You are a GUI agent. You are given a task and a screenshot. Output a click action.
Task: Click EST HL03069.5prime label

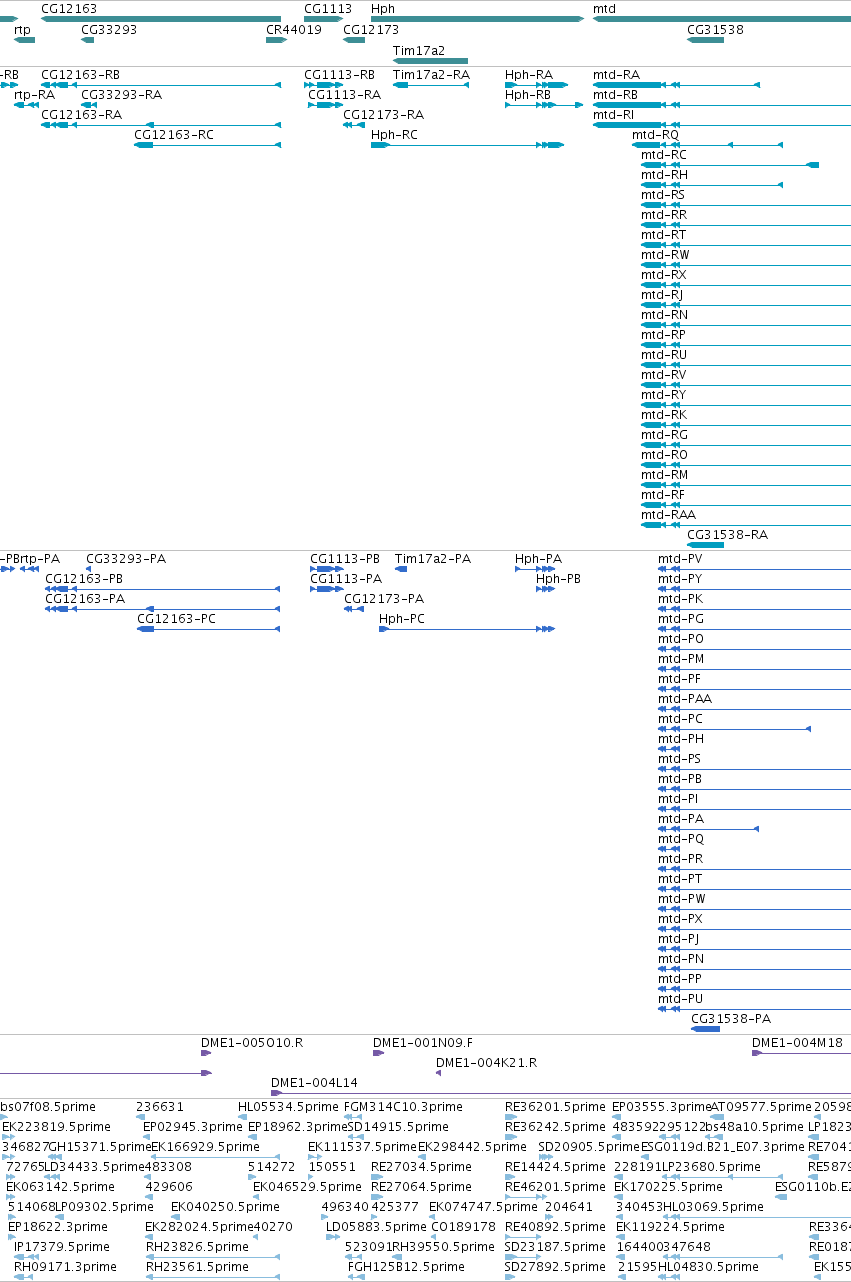click(713, 1207)
